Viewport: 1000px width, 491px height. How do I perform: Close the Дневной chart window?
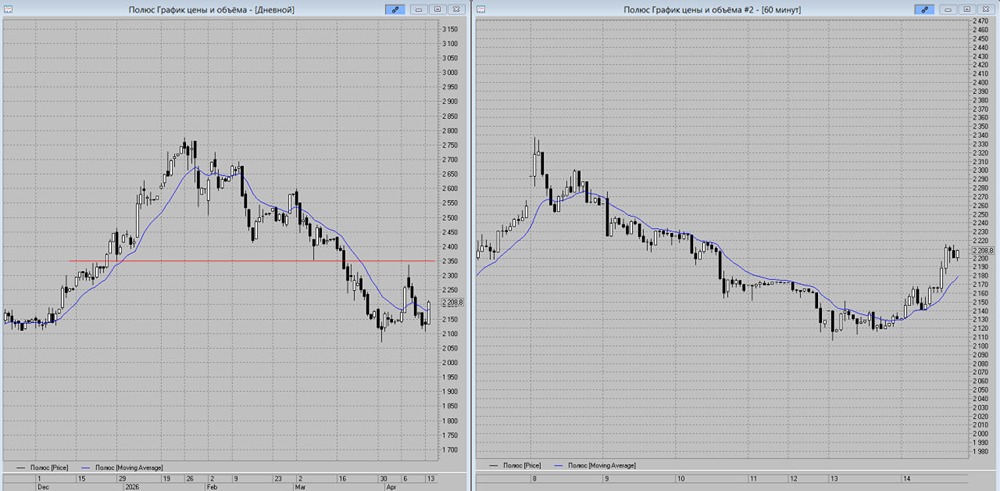point(457,10)
